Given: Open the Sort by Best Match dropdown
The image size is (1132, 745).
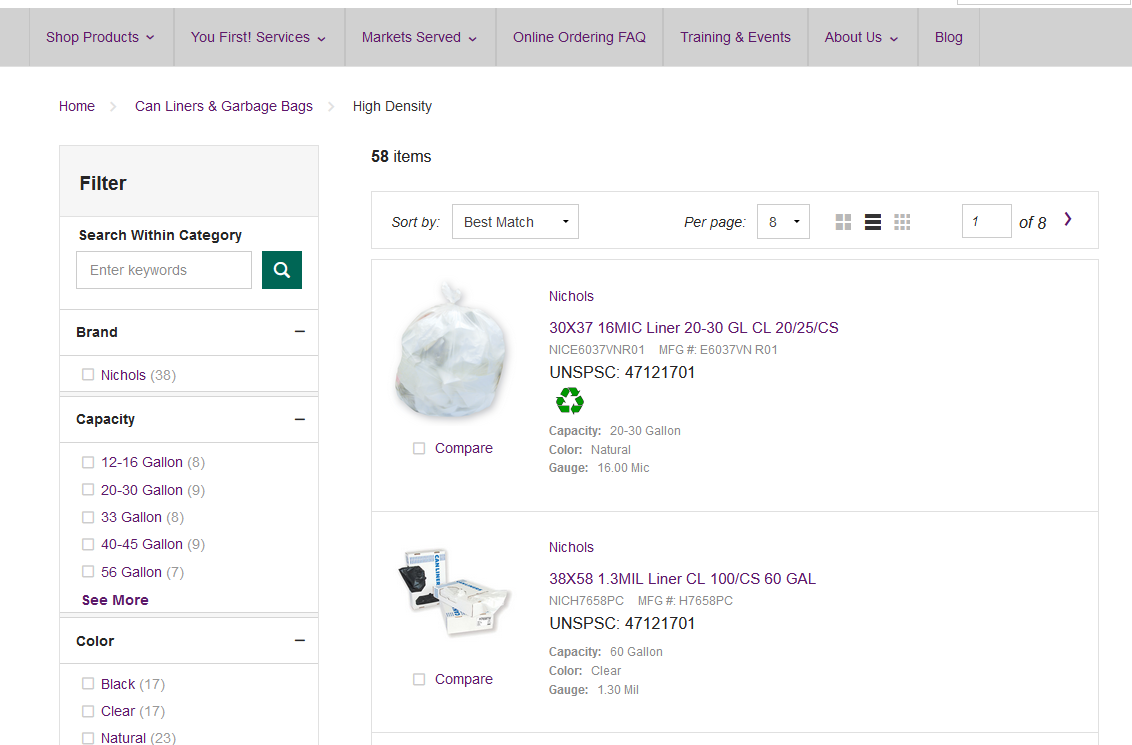Looking at the screenshot, I should (515, 222).
